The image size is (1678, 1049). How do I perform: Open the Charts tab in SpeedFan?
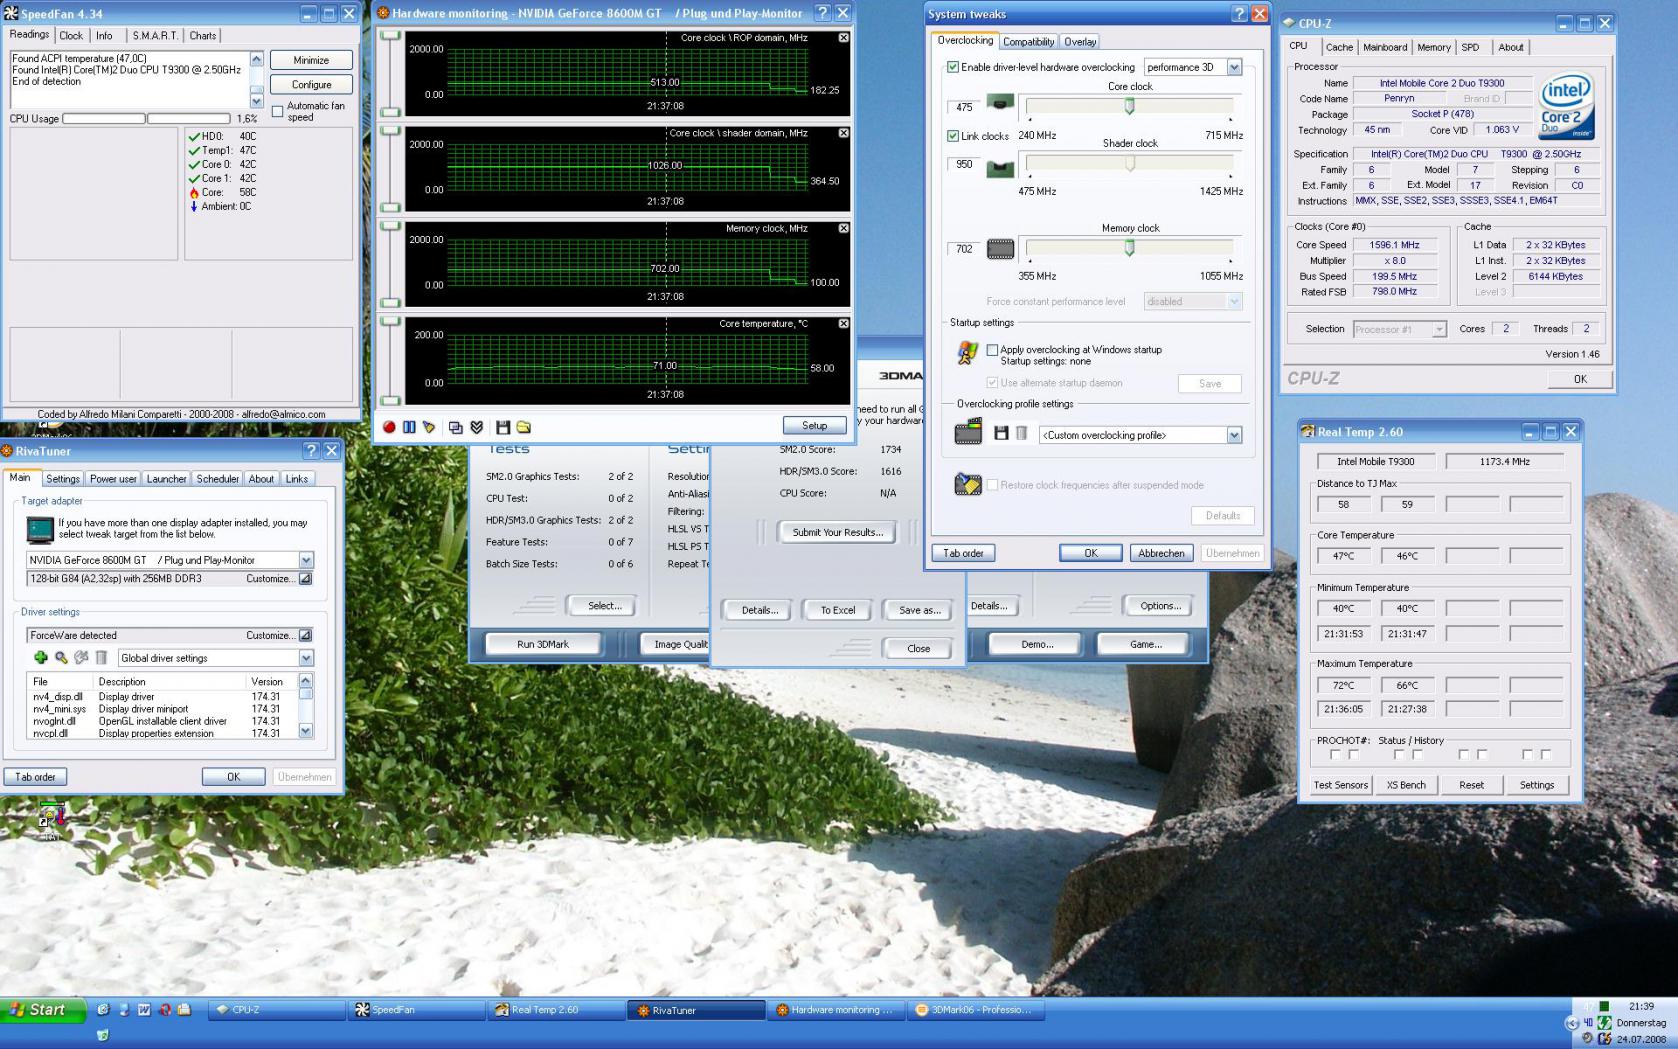pyautogui.click(x=203, y=36)
